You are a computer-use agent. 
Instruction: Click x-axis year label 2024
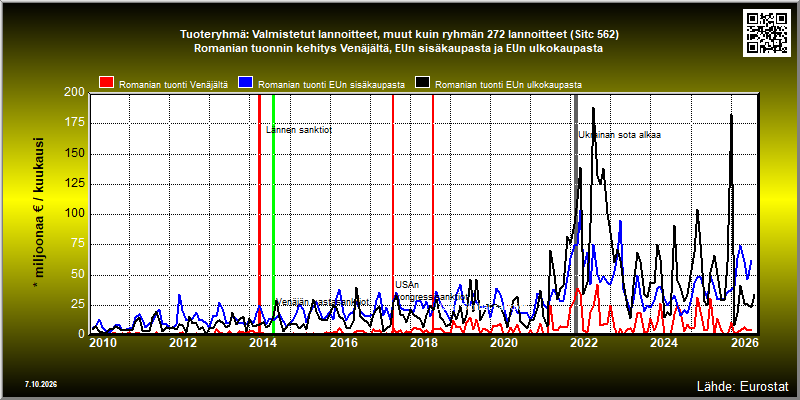(664, 343)
